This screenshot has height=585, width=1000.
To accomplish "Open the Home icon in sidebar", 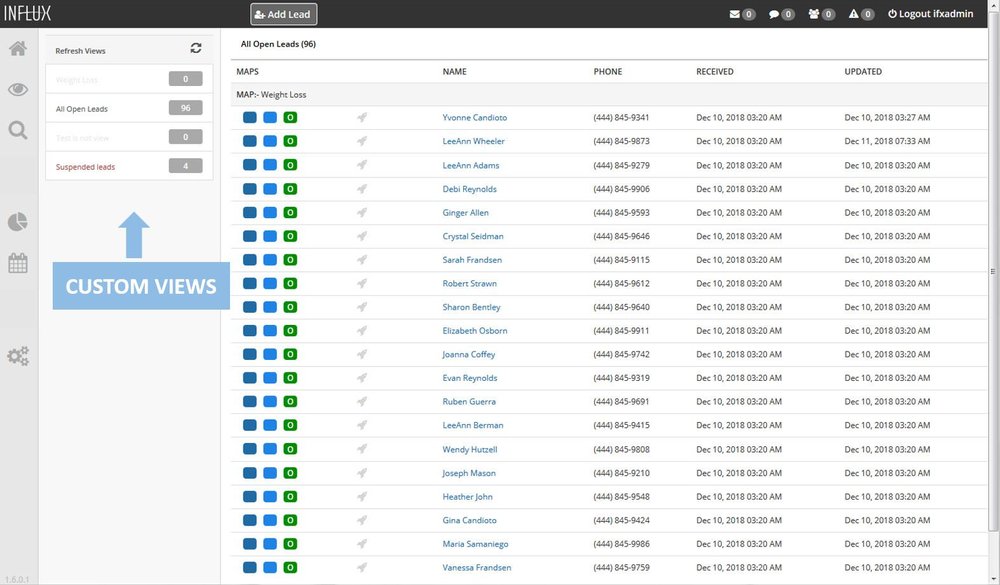I will pos(18,48).
